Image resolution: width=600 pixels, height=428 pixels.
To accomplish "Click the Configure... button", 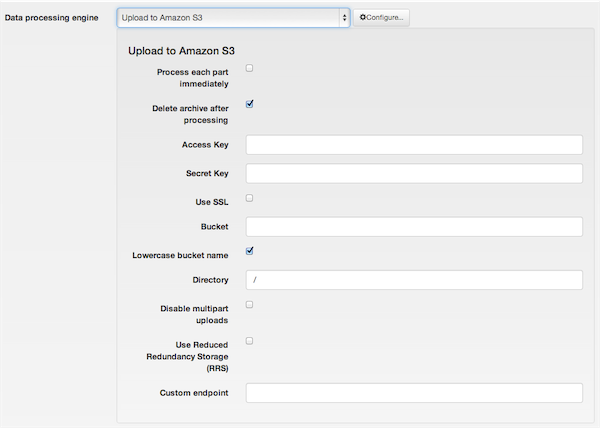I will point(381,18).
